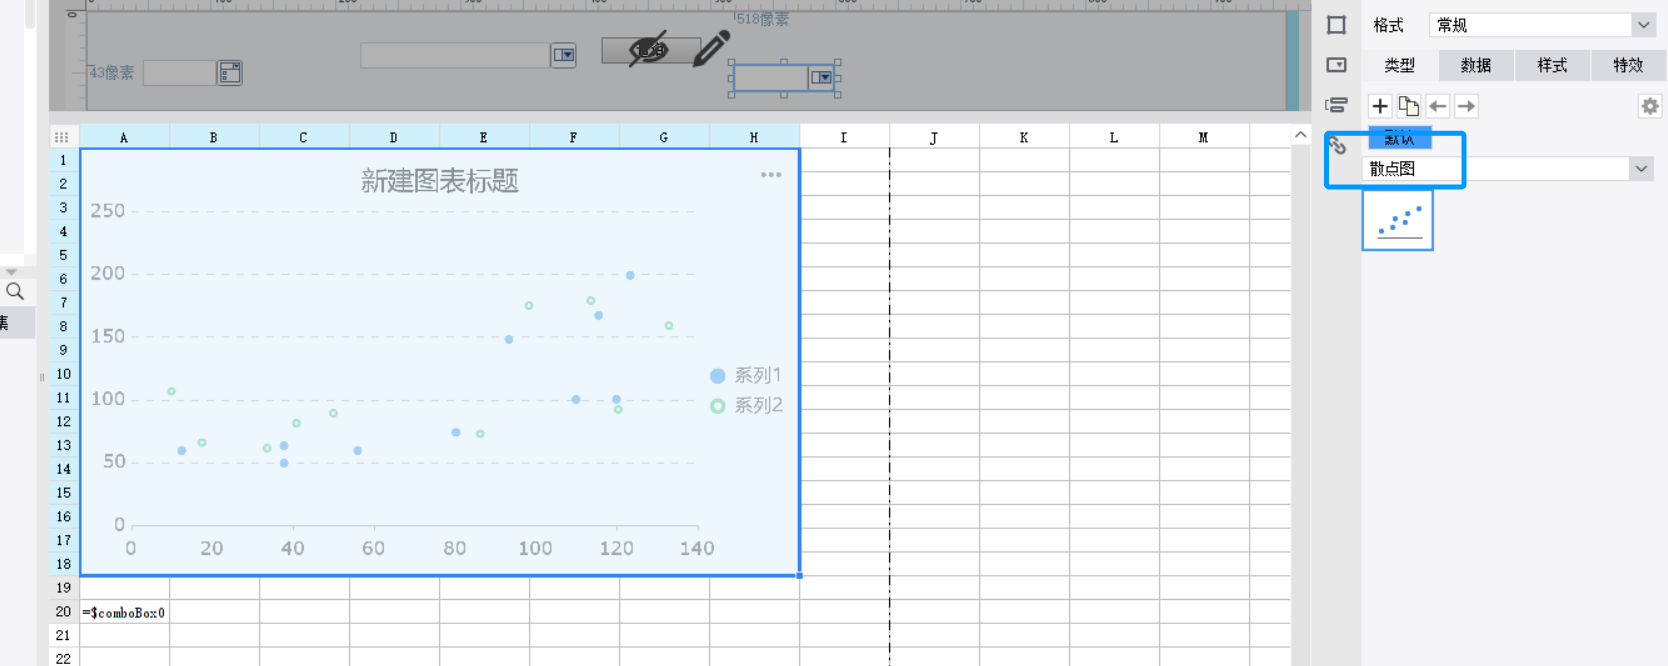
Task: Switch to the 数据 tab
Action: (x=1475, y=65)
